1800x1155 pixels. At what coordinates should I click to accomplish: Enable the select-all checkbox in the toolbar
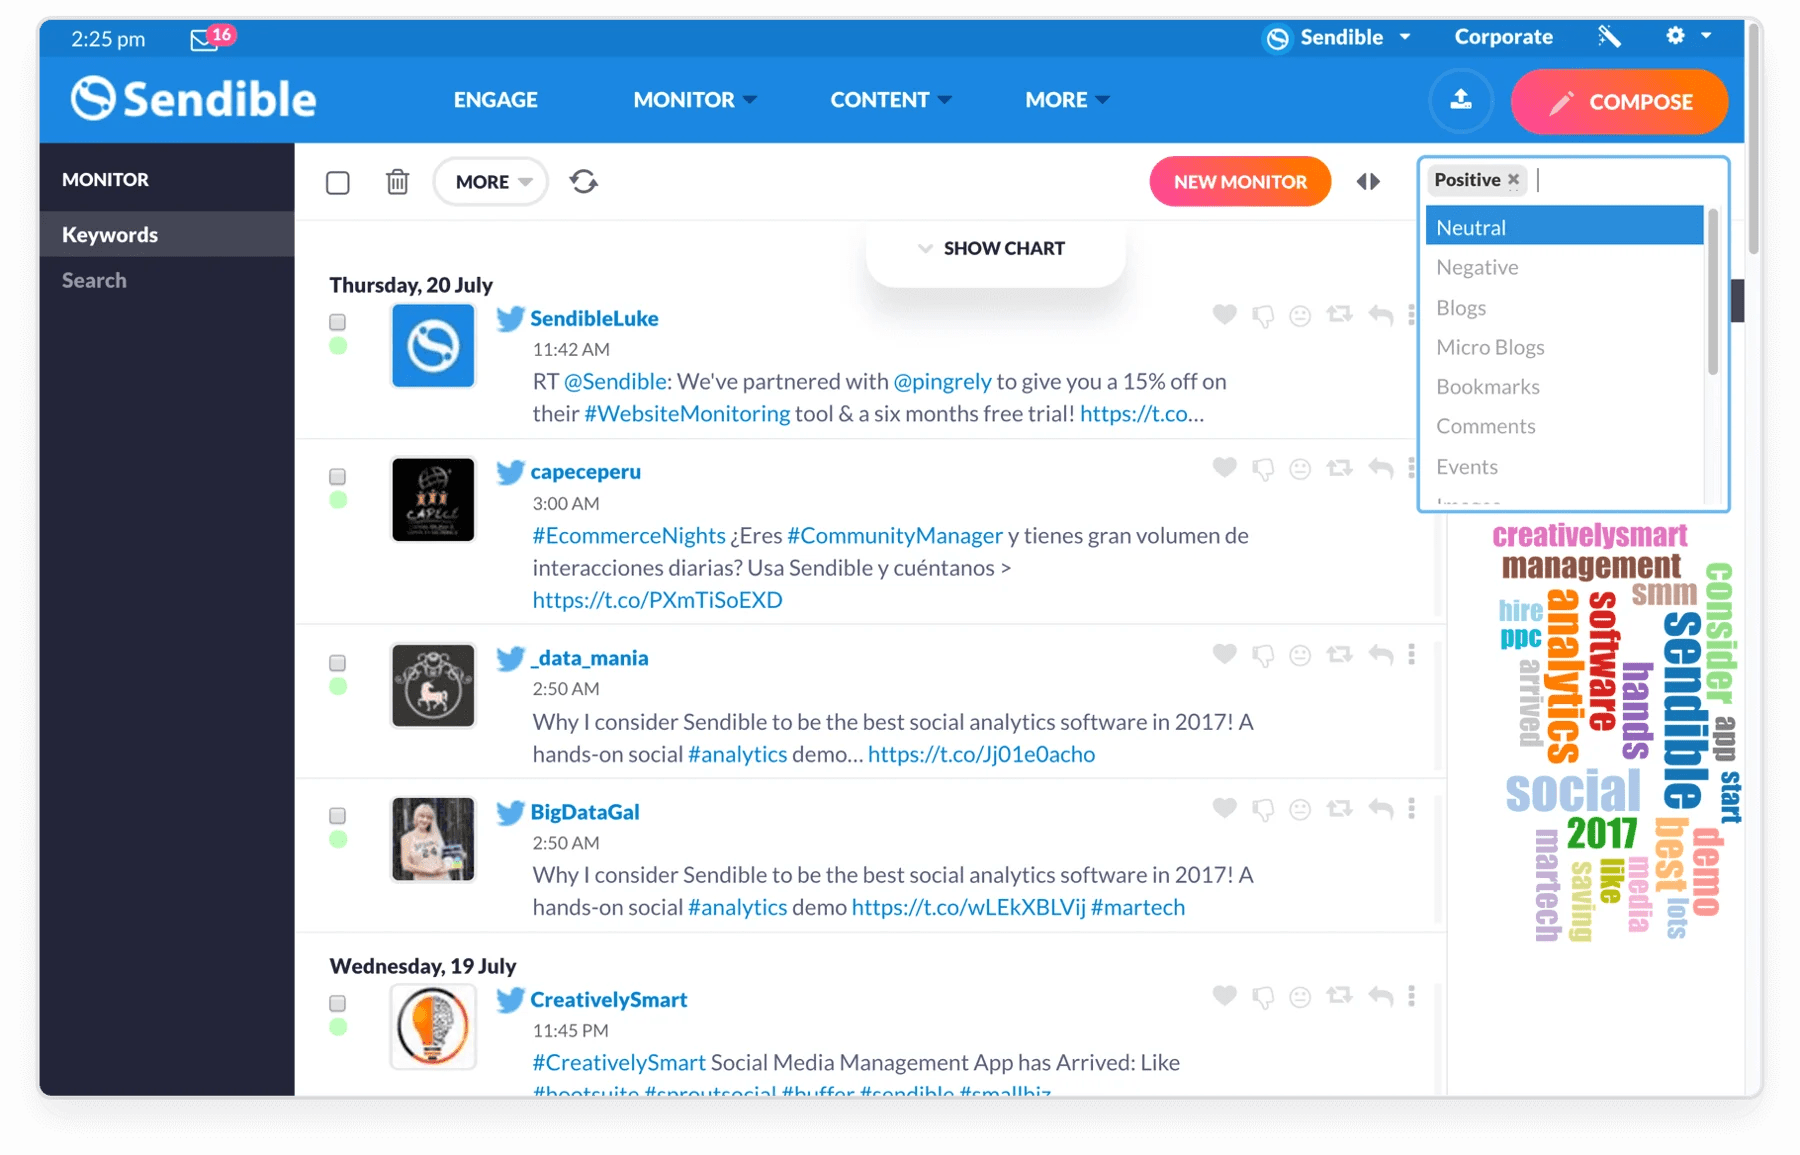pos(338,181)
